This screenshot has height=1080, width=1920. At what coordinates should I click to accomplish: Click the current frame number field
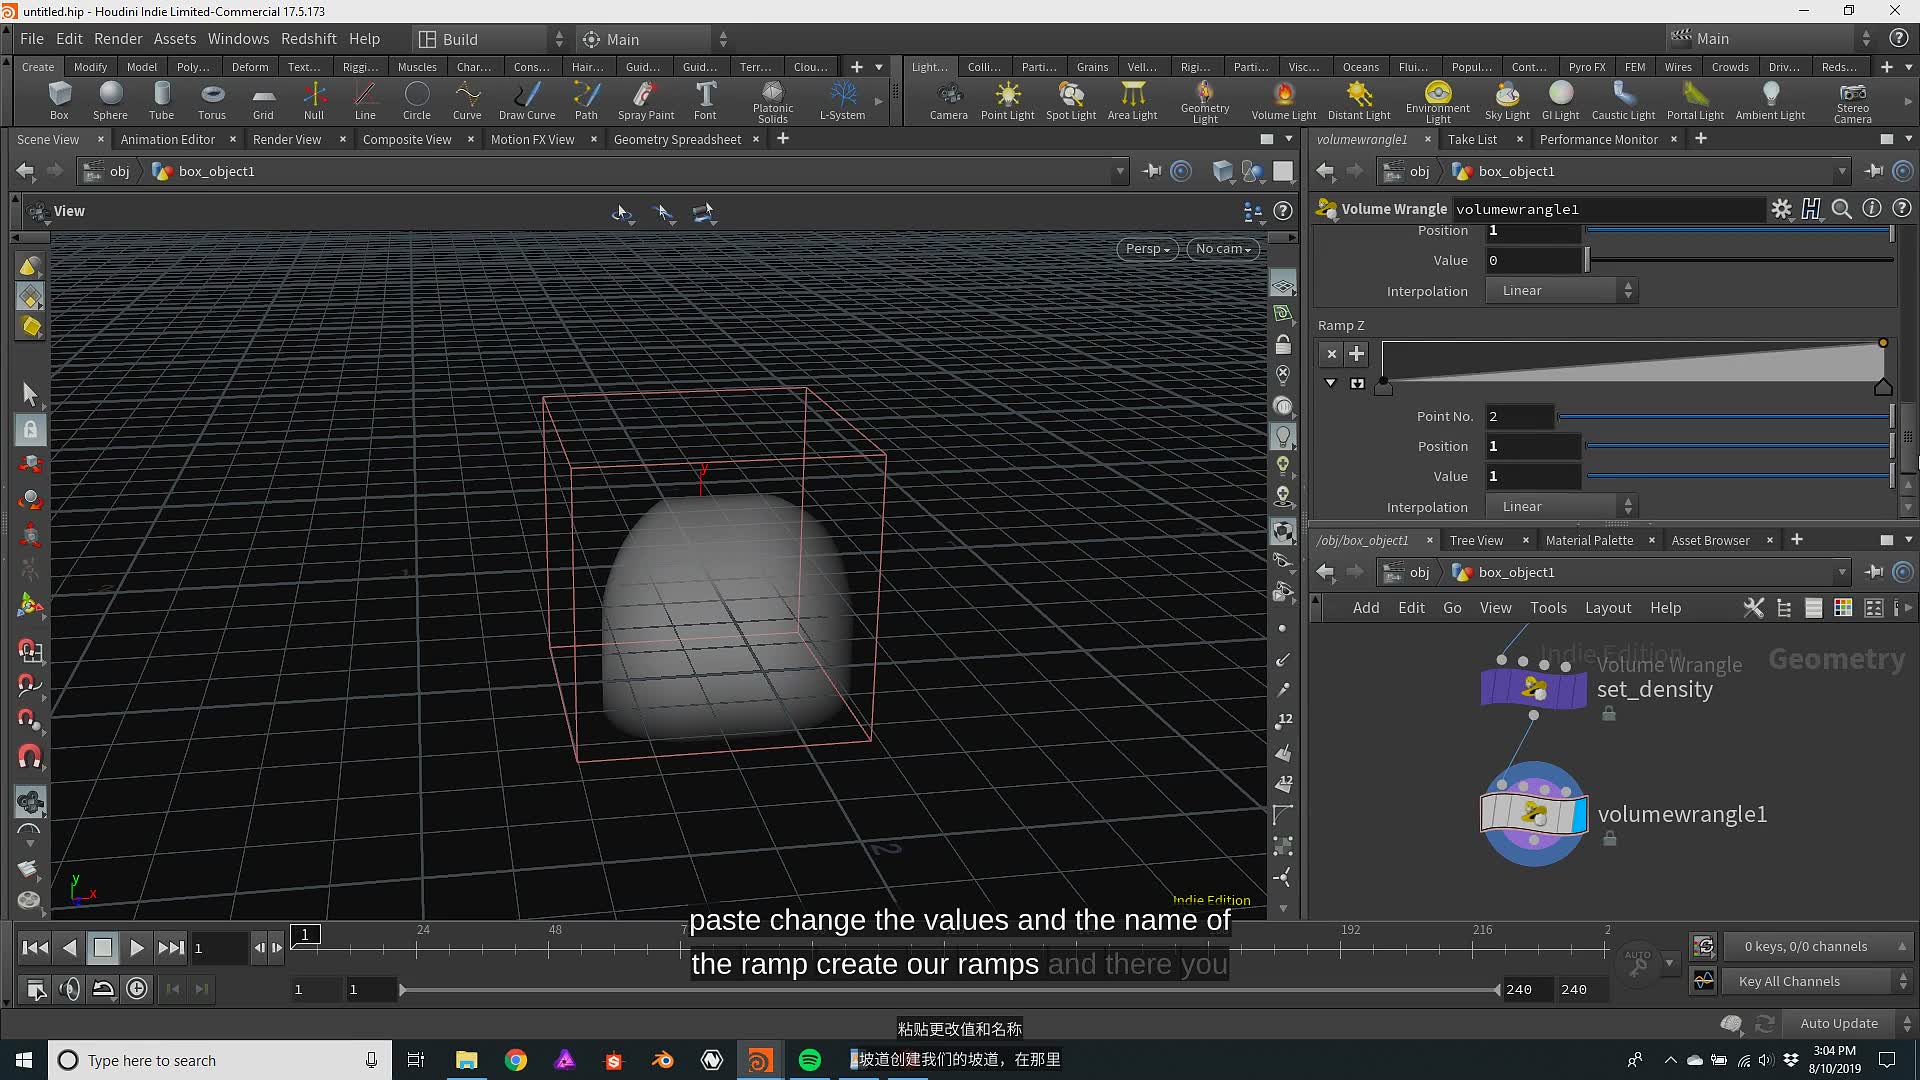click(218, 948)
